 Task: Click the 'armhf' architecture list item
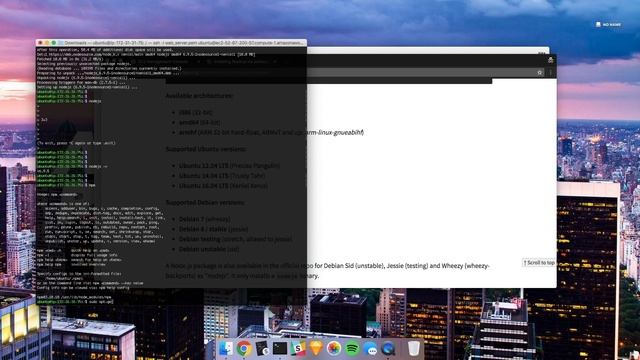[271, 132]
